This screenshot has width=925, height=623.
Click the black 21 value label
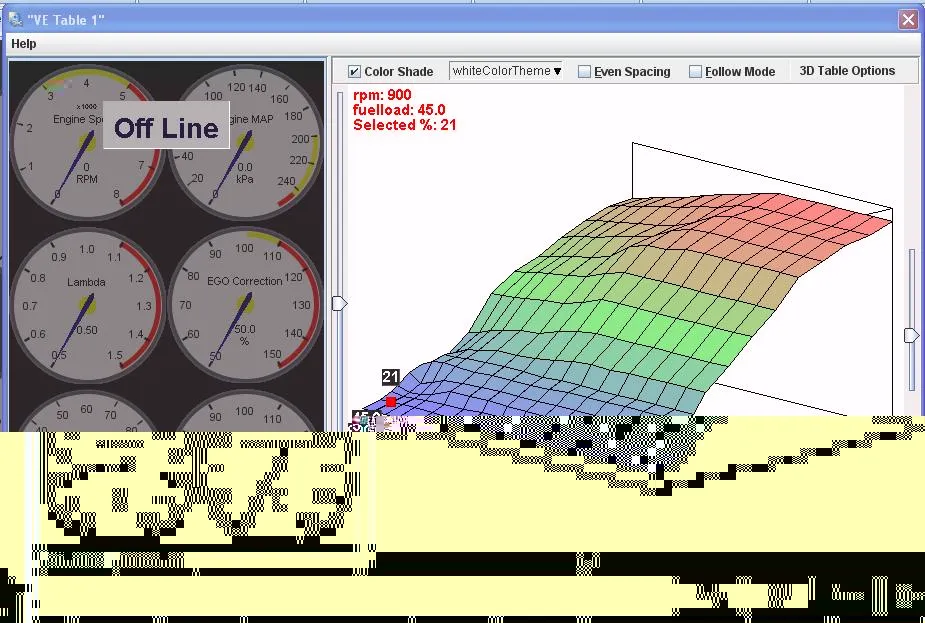pyautogui.click(x=391, y=377)
